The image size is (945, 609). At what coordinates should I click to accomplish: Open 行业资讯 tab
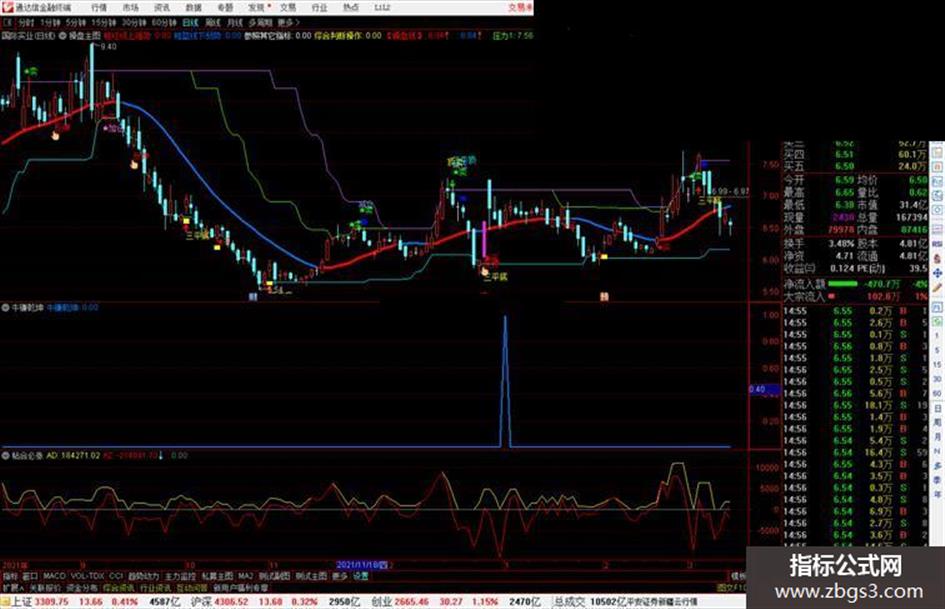(x=155, y=587)
